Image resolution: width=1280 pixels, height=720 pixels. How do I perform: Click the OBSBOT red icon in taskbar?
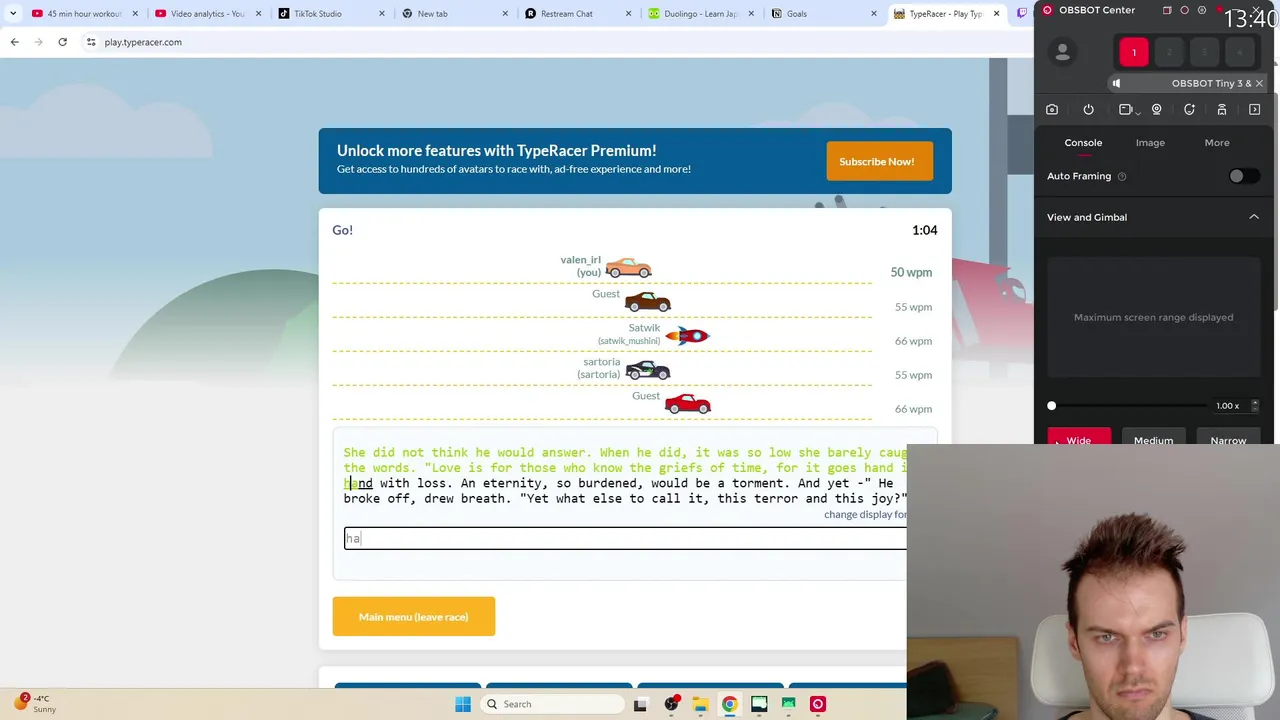[818, 704]
